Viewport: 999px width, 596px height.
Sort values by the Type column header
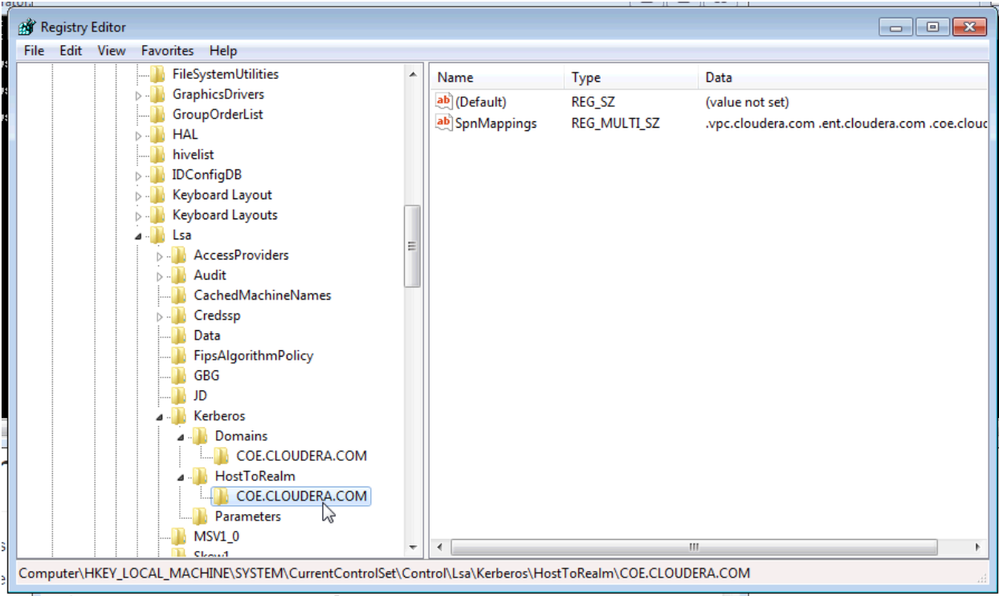631,77
